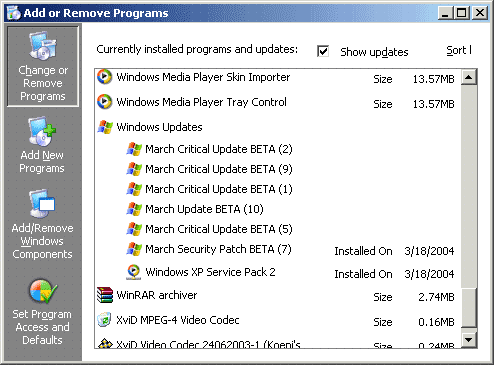The image size is (494, 365).
Task: Click the Change or Remove Programs sidebar icon
Action: (43, 45)
